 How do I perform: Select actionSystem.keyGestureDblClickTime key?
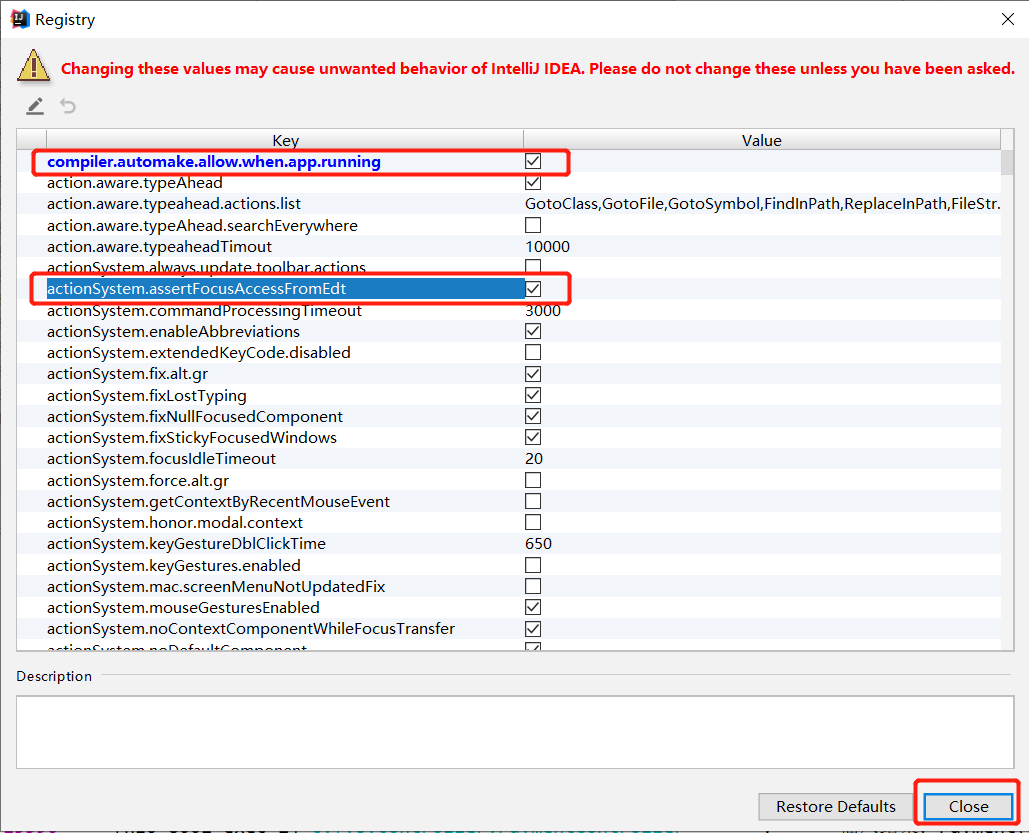tap(186, 544)
